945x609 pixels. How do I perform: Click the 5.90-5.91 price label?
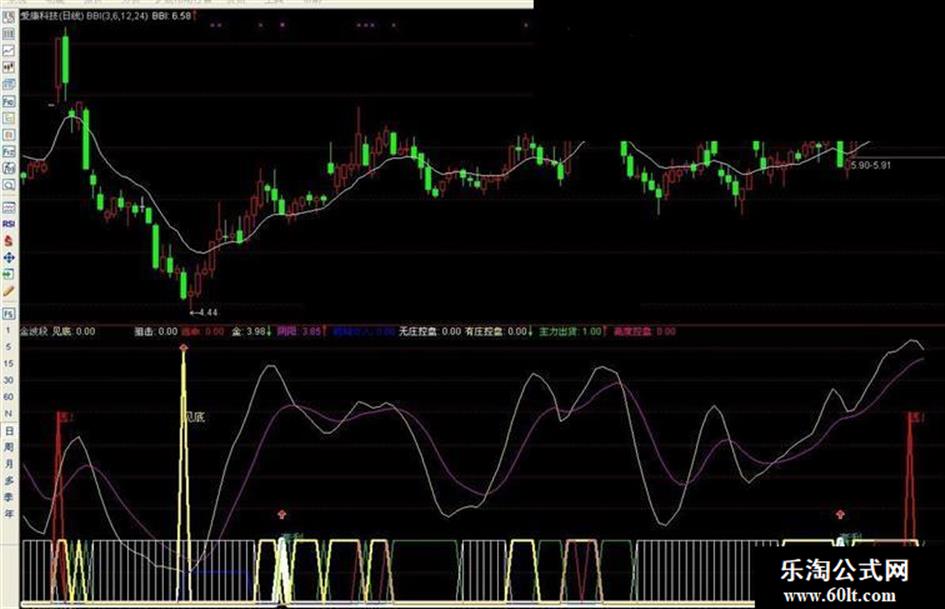pos(871,165)
